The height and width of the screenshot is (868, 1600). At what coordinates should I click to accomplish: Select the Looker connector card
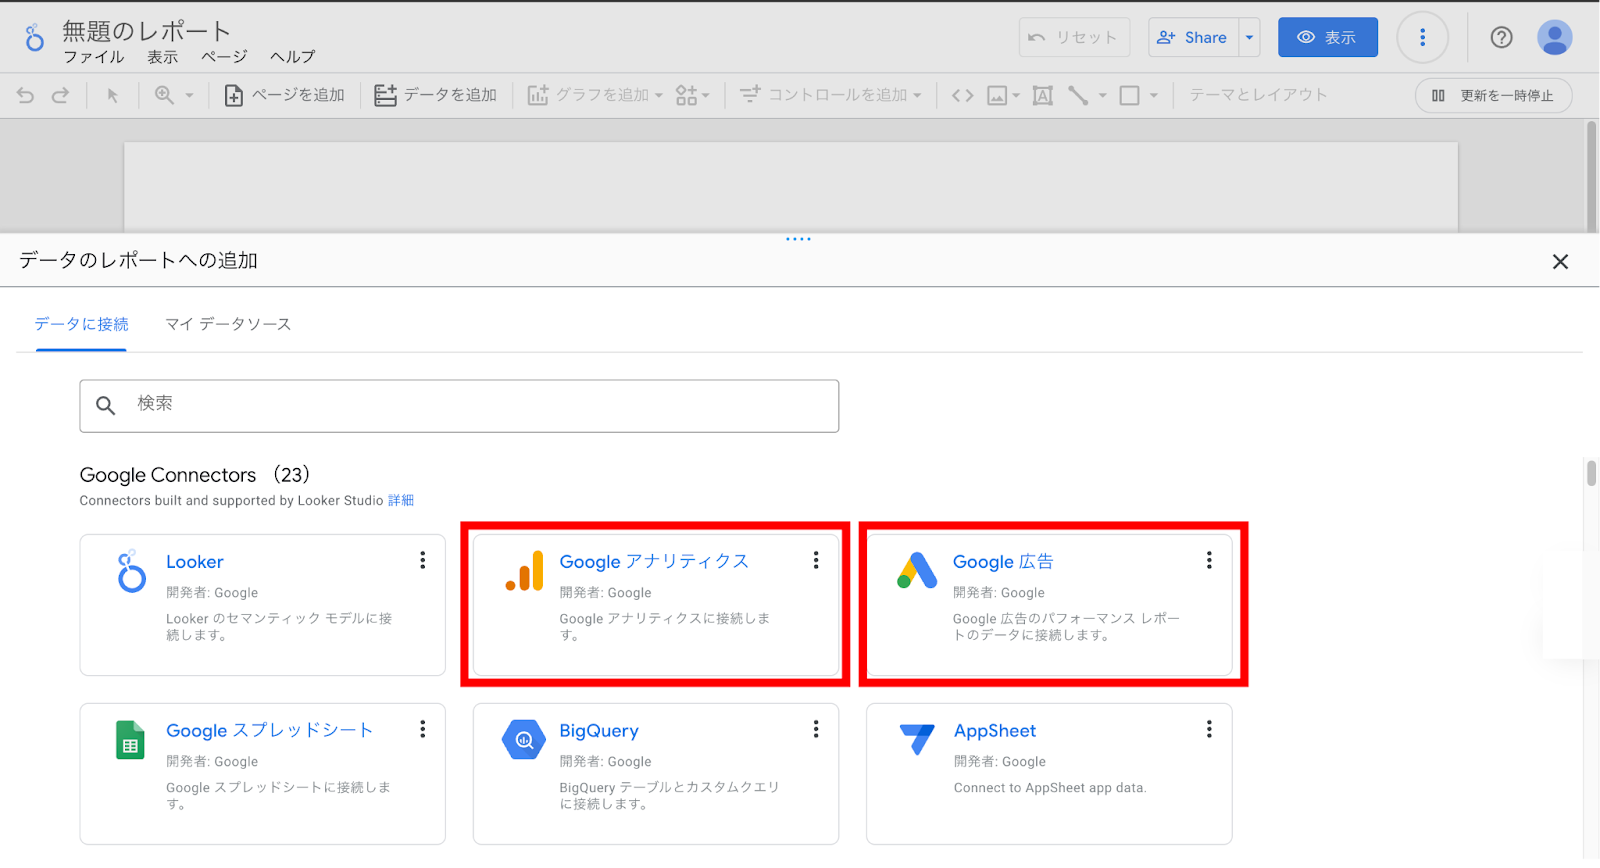[262, 604]
